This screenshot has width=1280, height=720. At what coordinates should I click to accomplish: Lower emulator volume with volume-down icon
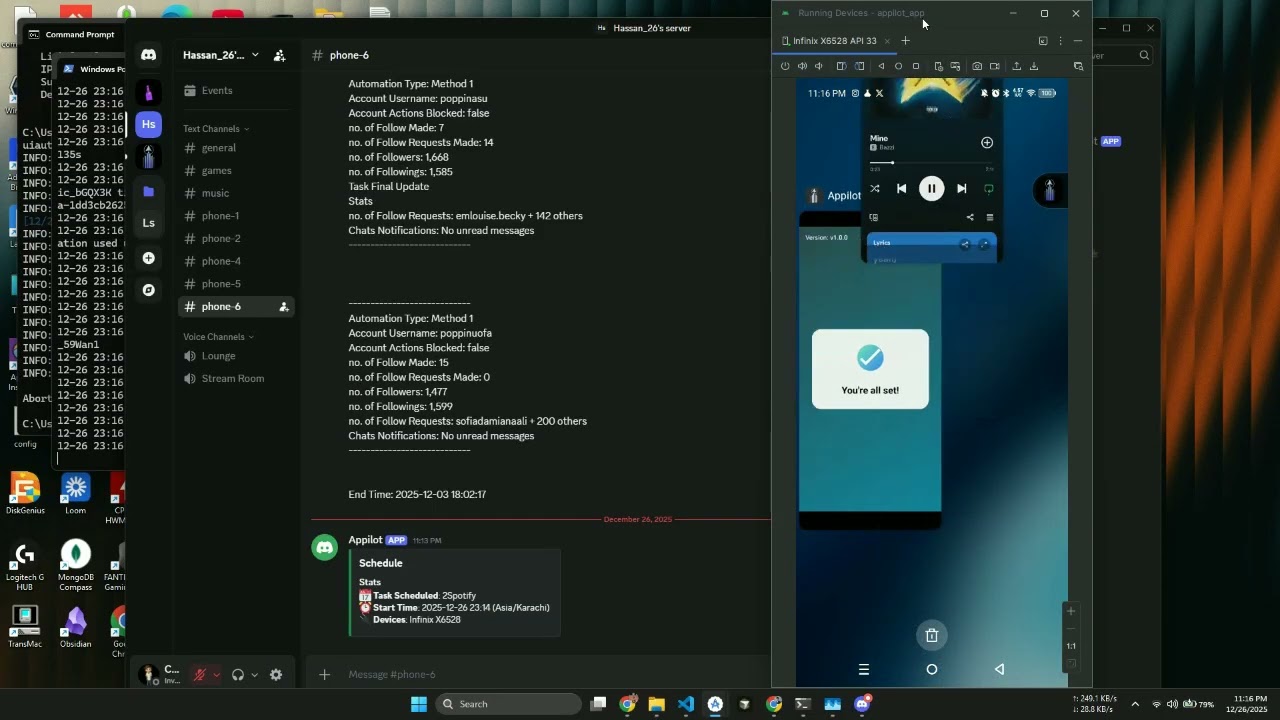pyautogui.click(x=819, y=66)
